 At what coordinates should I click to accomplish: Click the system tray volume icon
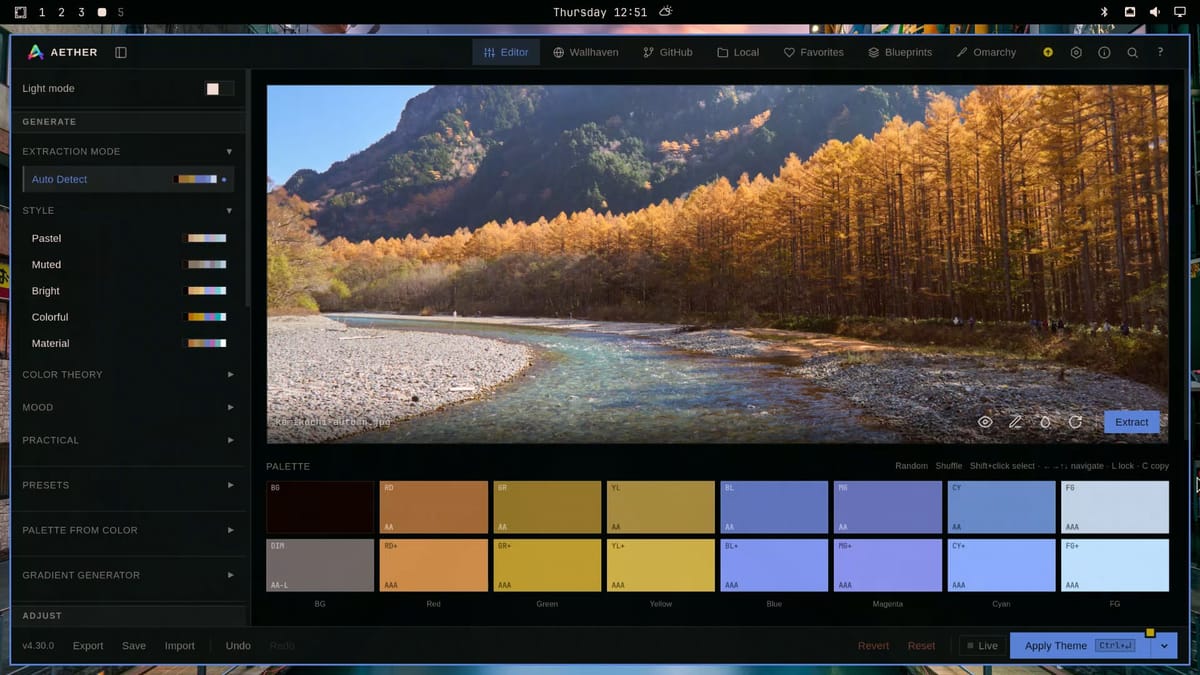pos(1155,12)
